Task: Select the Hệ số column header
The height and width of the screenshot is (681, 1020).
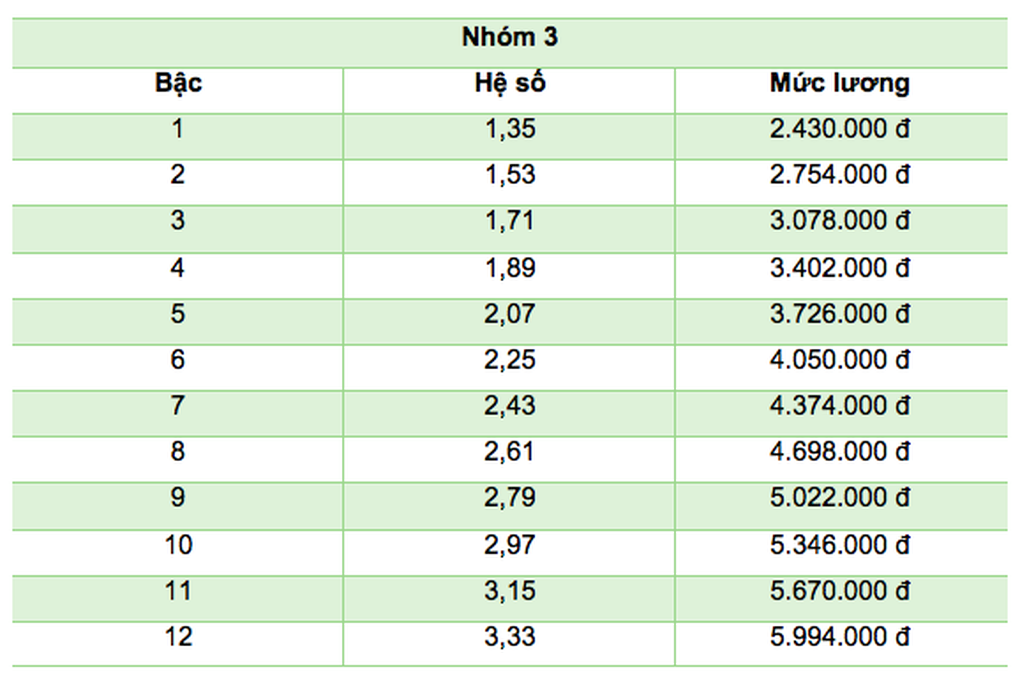Action: point(510,83)
